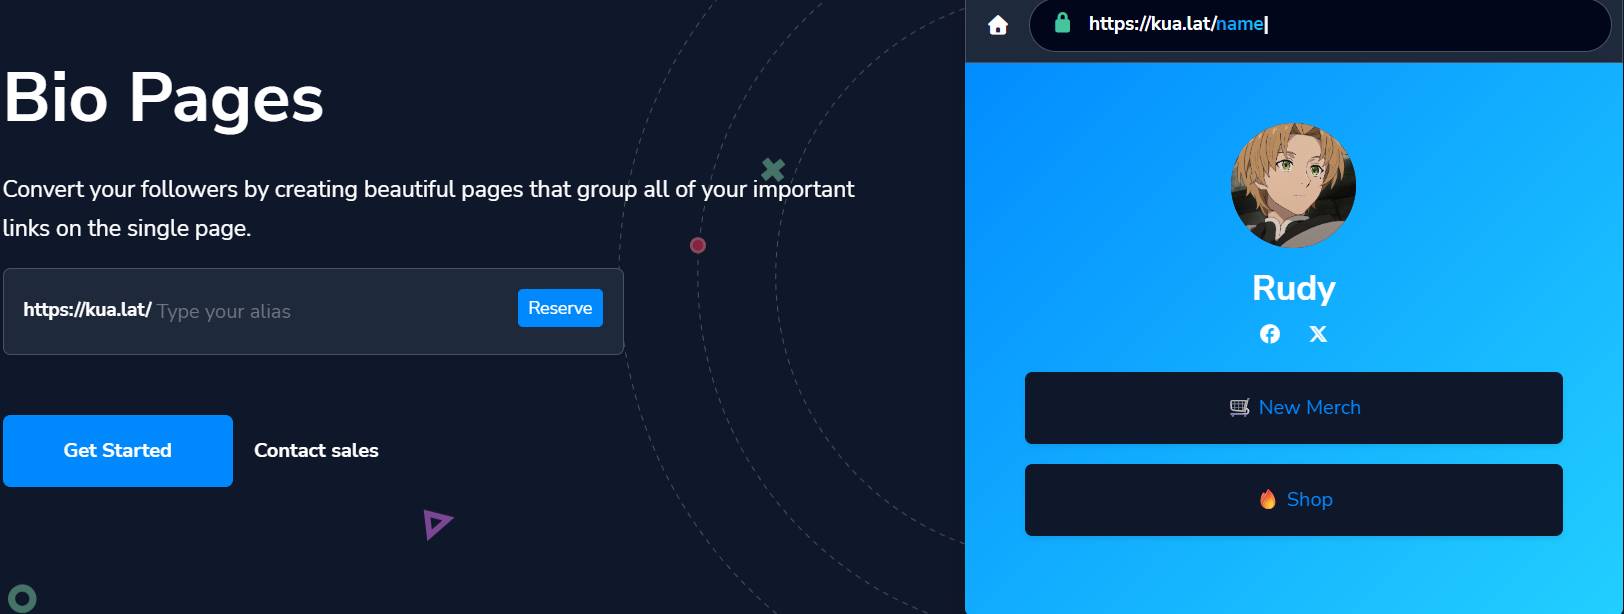The height and width of the screenshot is (614, 1624).
Task: Focus the 'Type your alias' field
Action: (330, 312)
